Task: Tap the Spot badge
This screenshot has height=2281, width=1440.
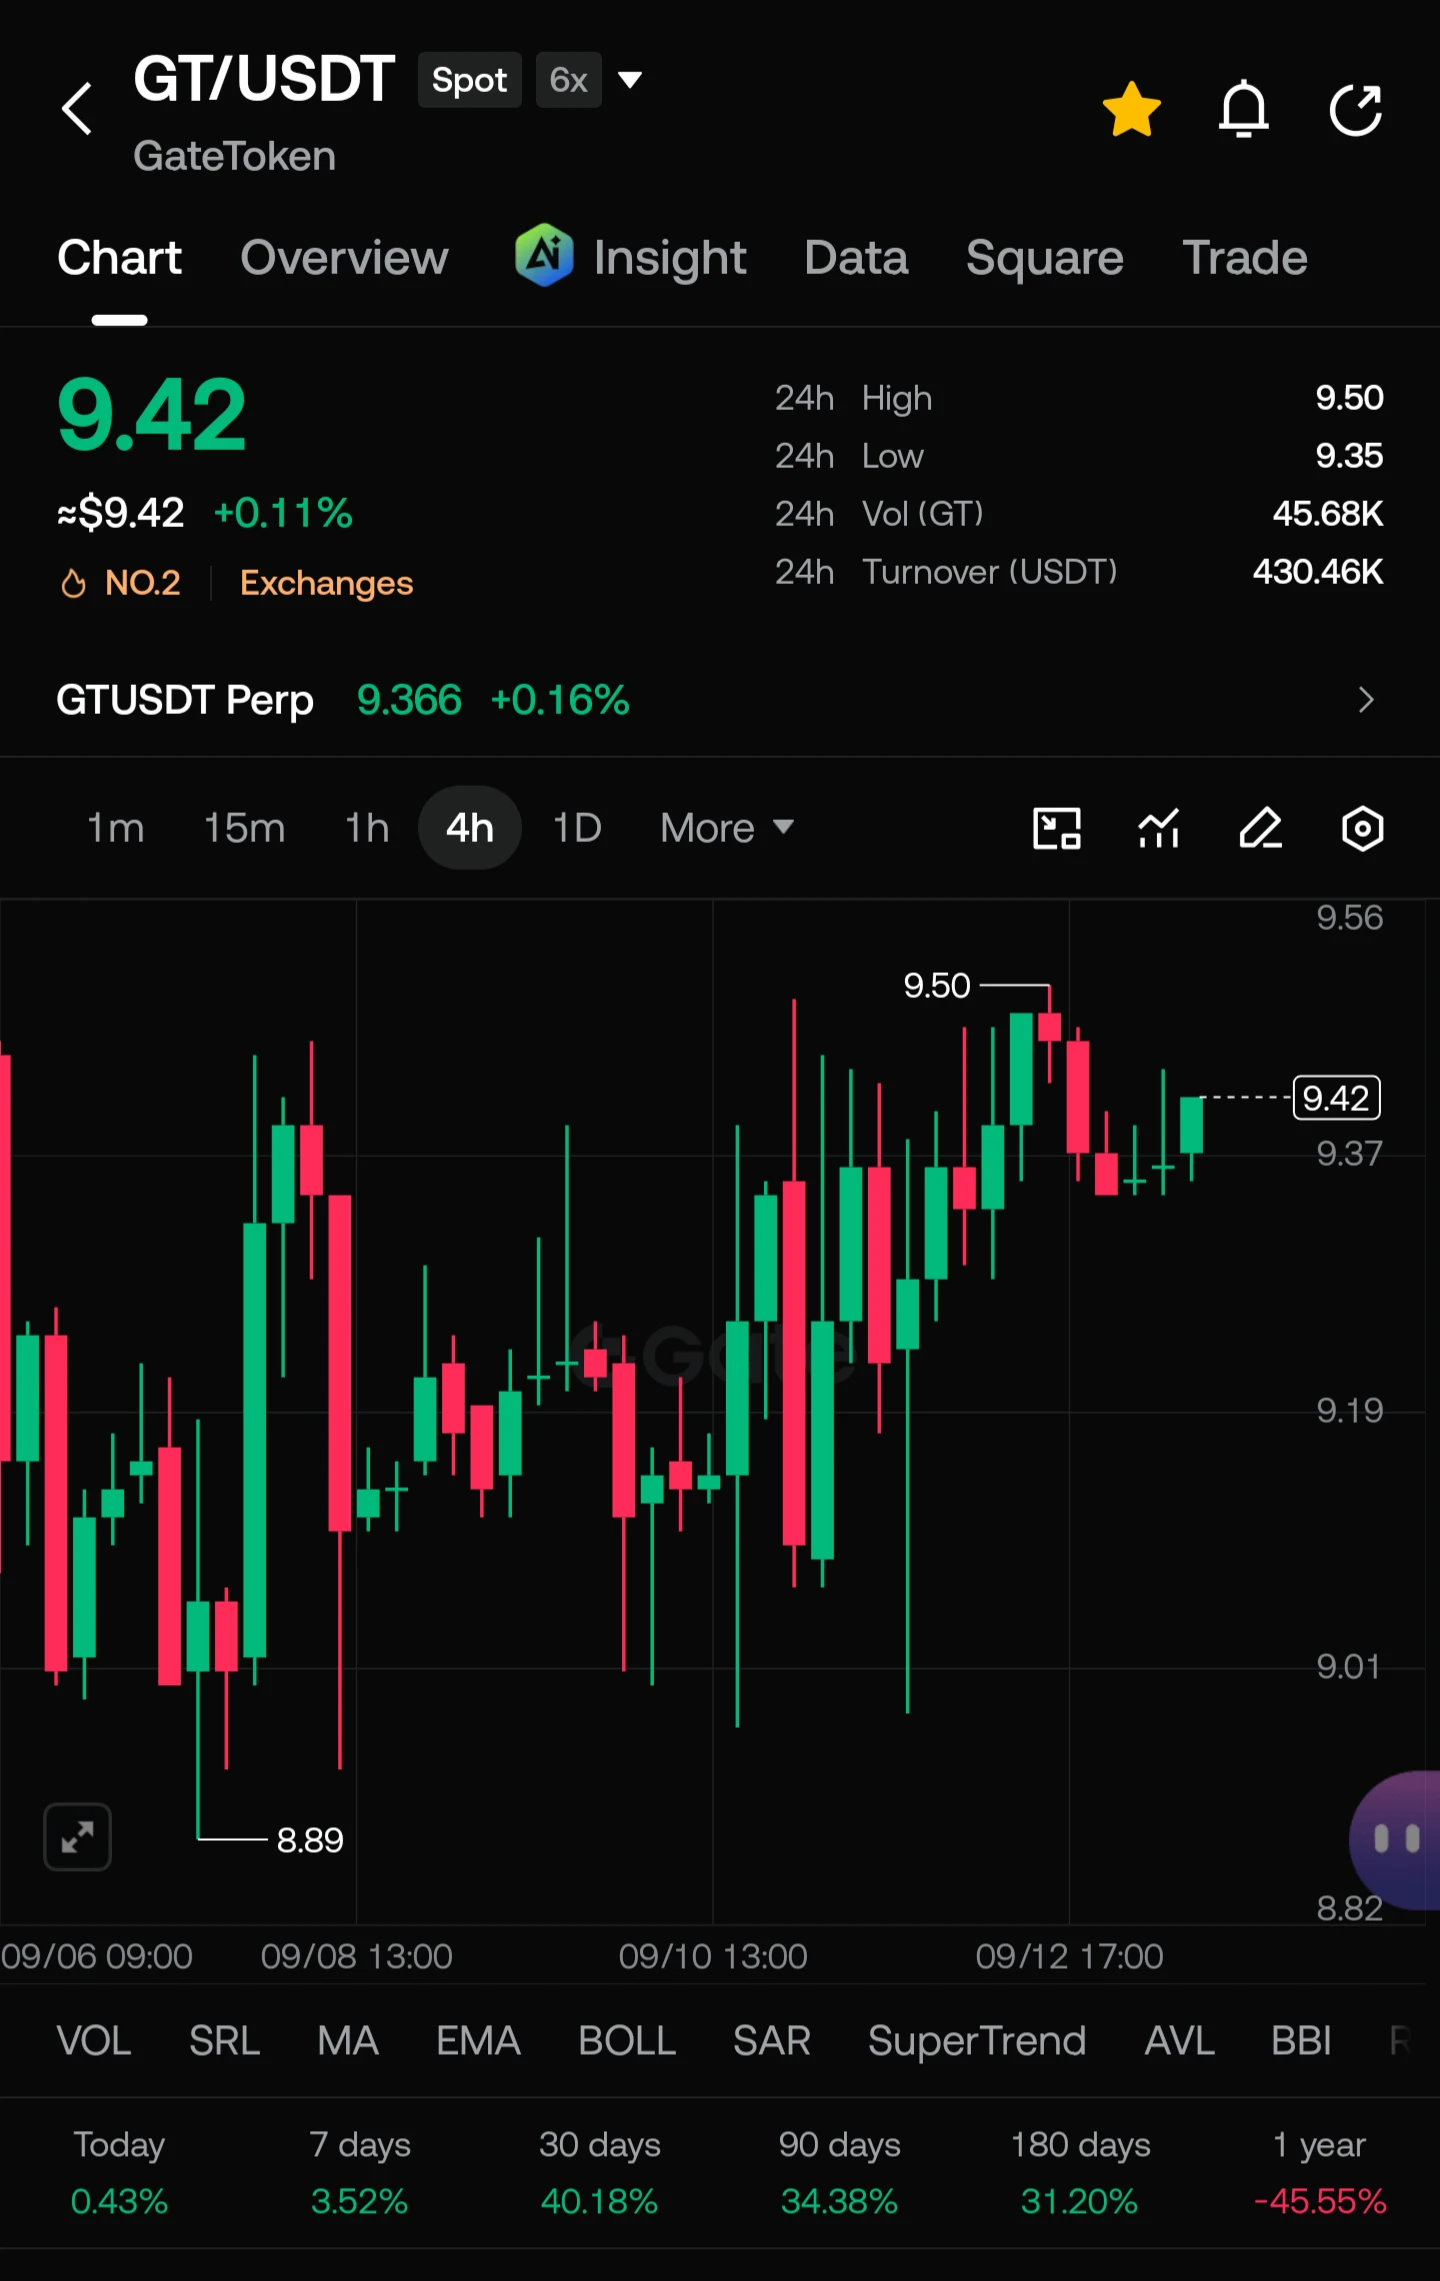Action: [469, 80]
